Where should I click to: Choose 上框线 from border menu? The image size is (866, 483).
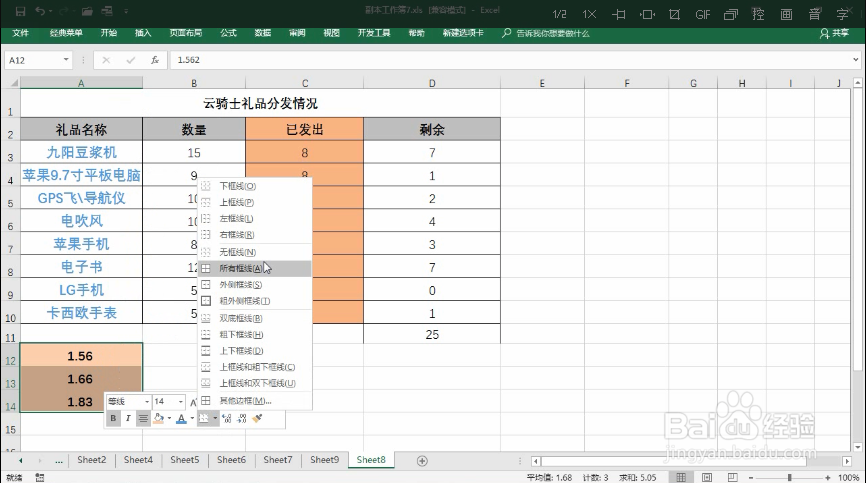(255, 202)
